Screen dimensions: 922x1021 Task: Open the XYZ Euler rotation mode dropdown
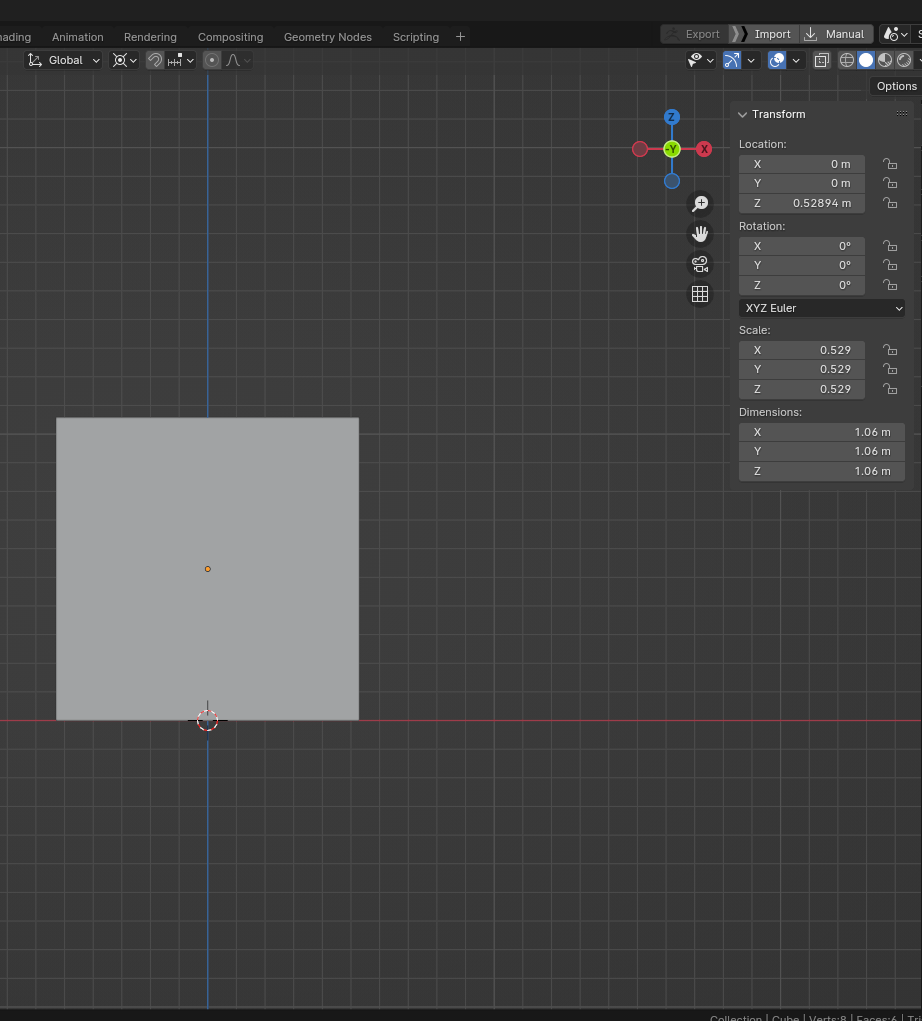[822, 308]
